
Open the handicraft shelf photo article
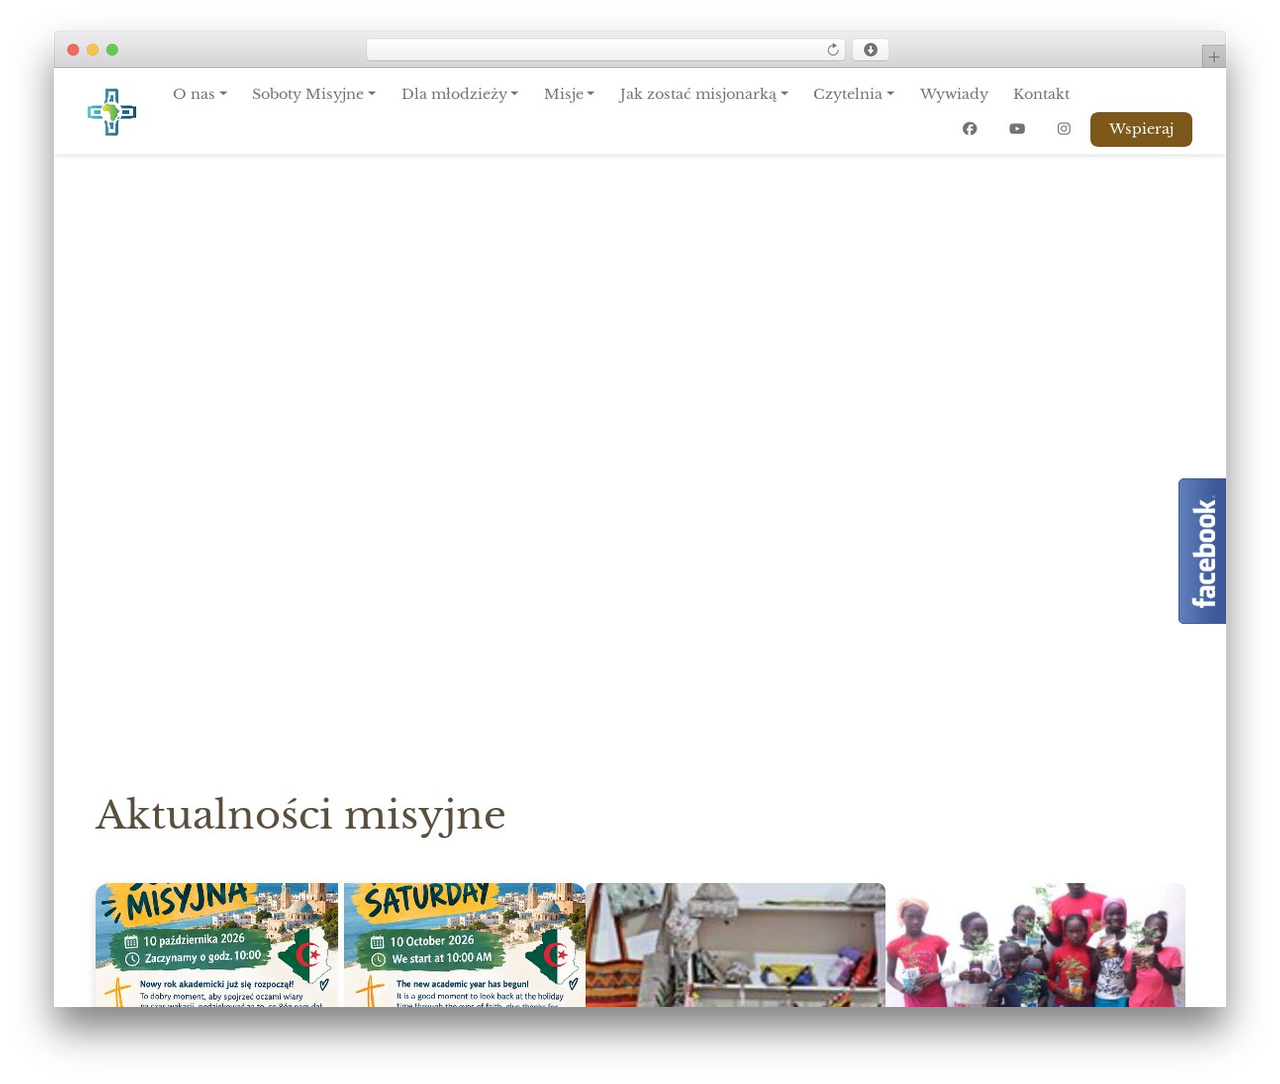tap(735, 945)
